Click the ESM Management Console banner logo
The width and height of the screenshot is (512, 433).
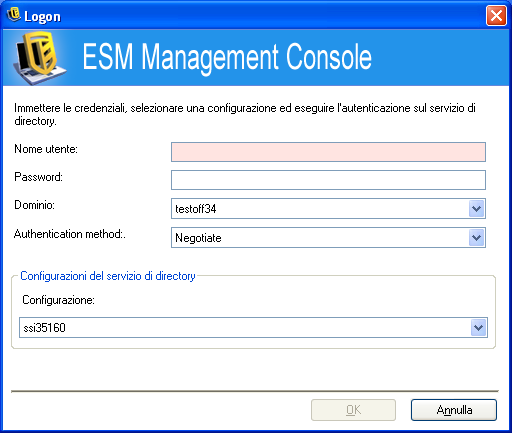click(39, 58)
